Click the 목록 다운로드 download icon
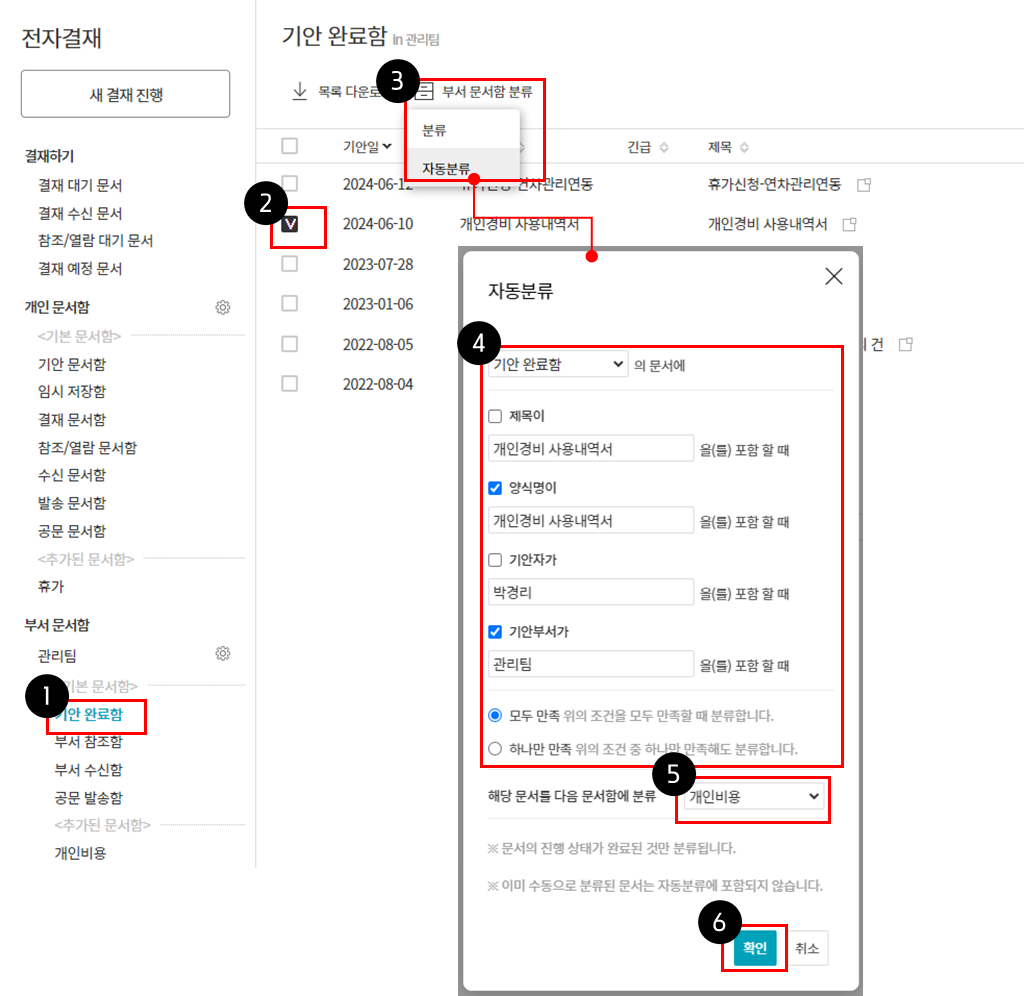The width and height of the screenshot is (1024, 996). tap(299, 92)
